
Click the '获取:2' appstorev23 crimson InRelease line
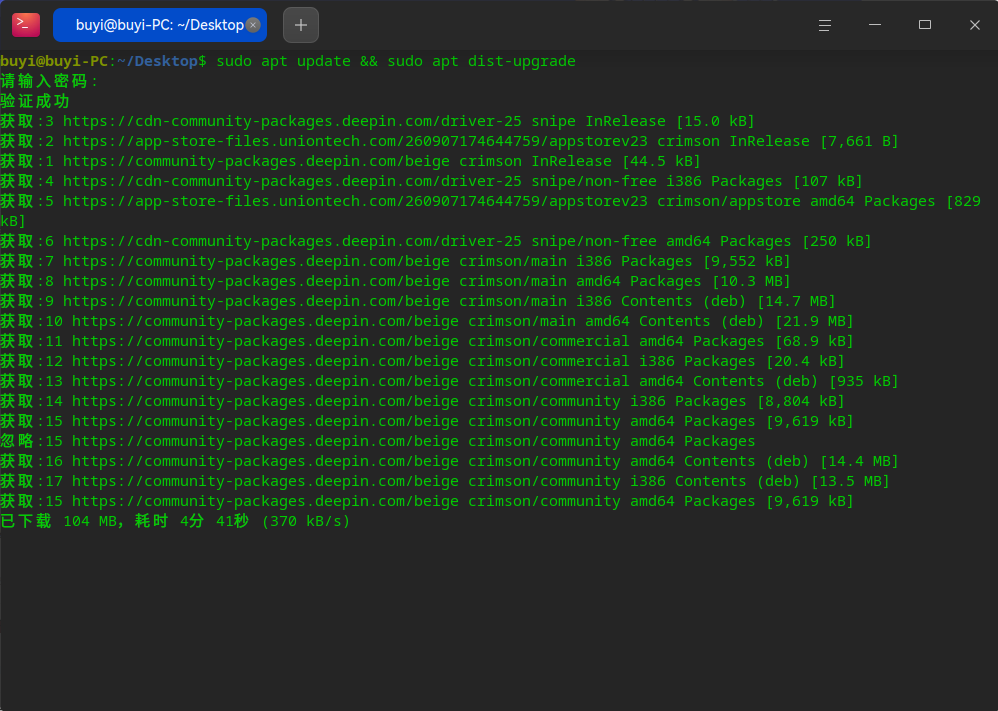(449, 141)
